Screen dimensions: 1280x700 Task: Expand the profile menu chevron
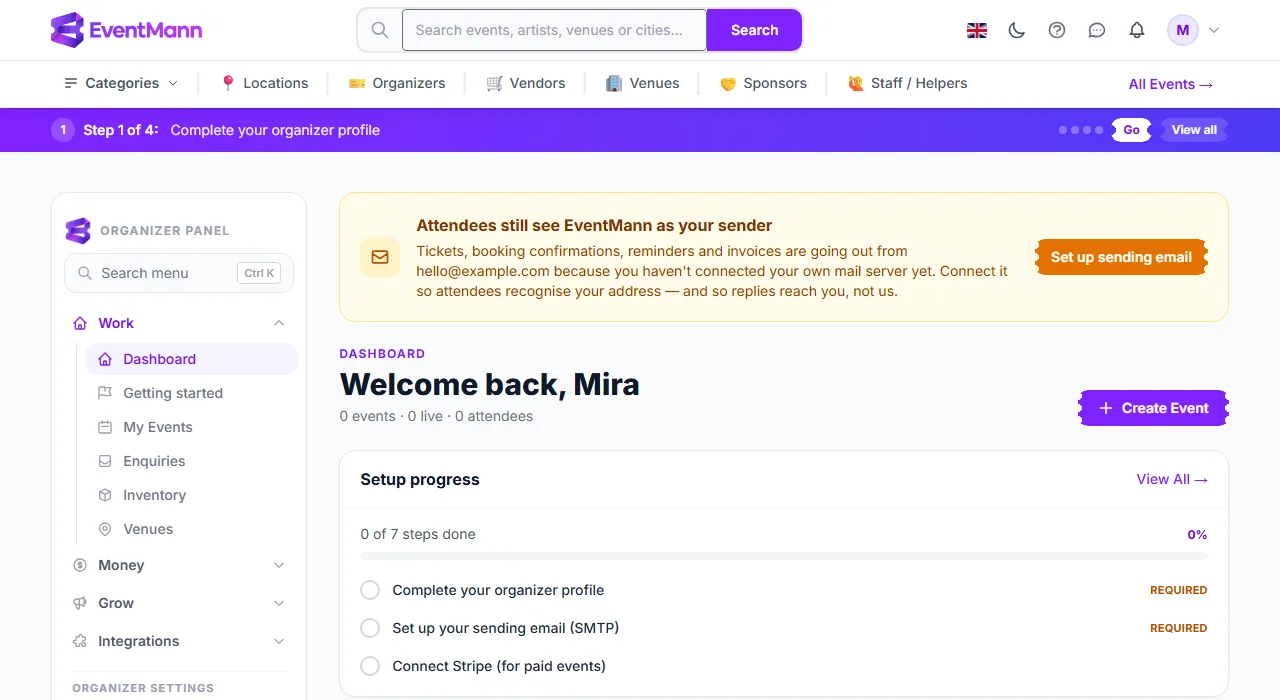(1214, 30)
